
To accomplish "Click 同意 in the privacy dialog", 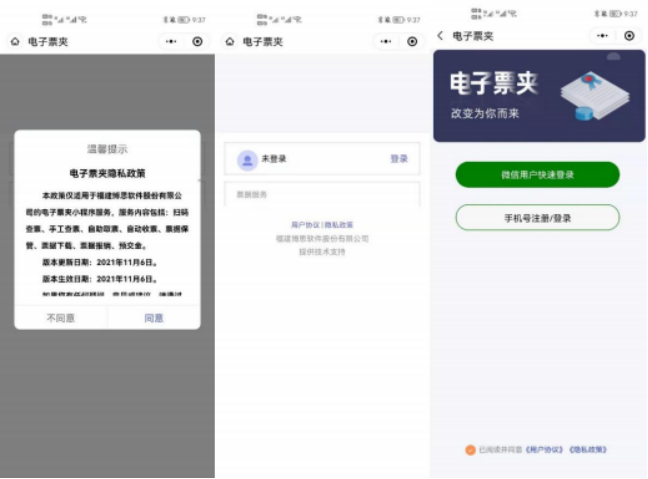I will point(153,318).
